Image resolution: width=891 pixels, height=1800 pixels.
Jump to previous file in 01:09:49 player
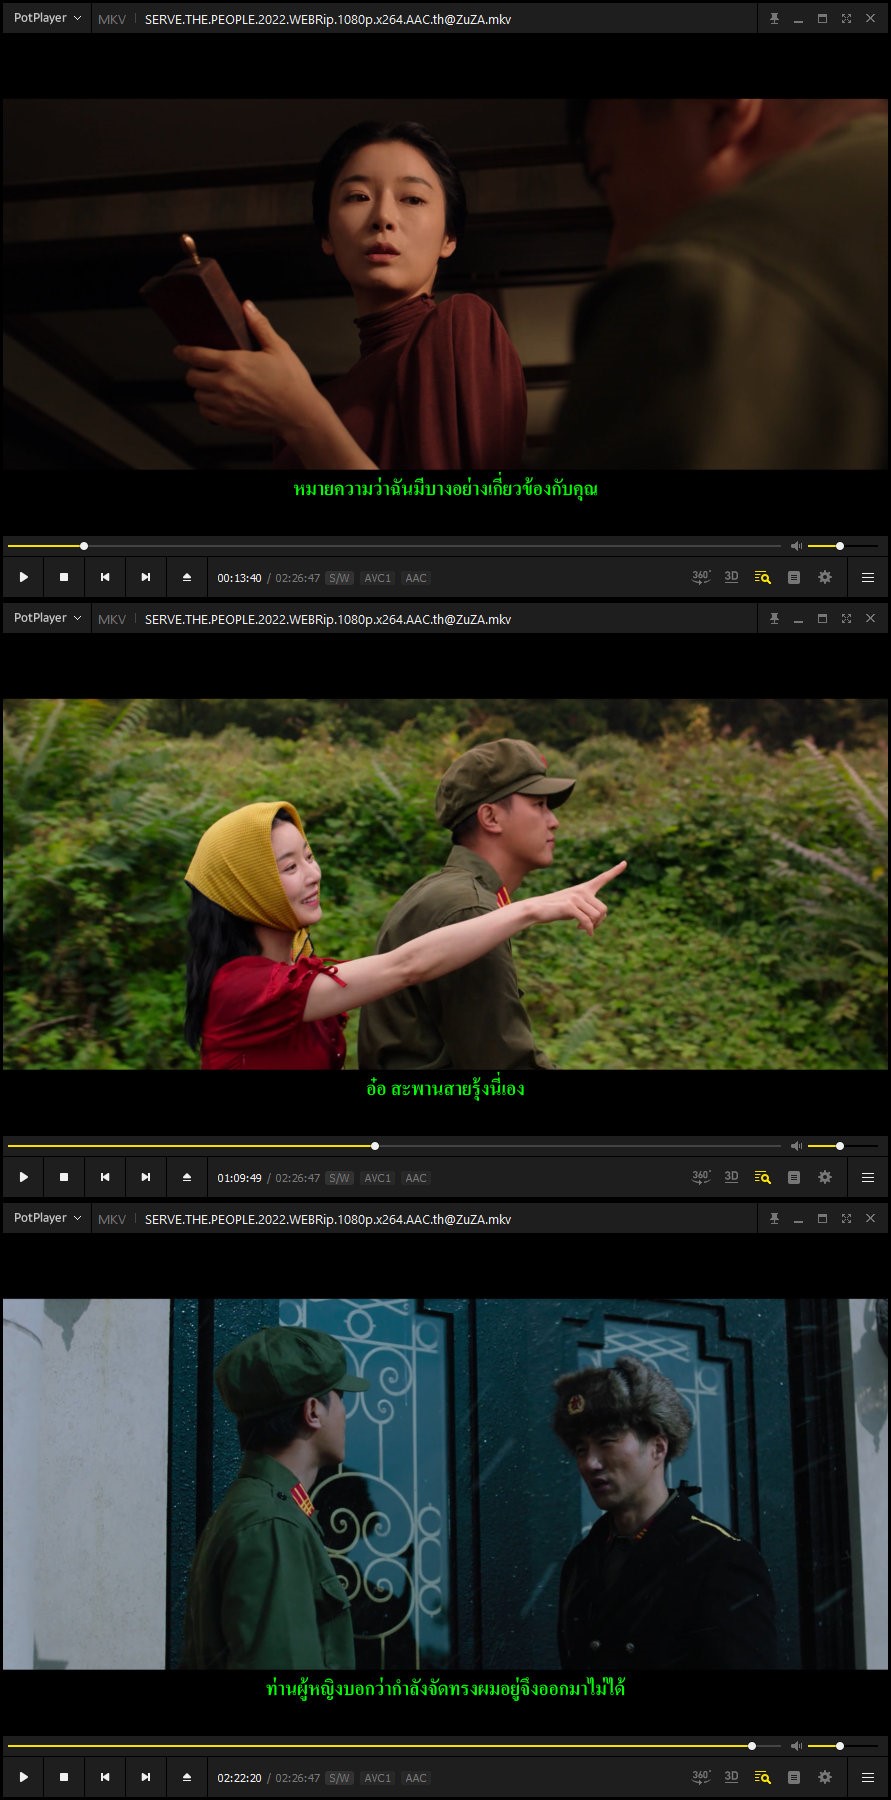pos(105,1177)
